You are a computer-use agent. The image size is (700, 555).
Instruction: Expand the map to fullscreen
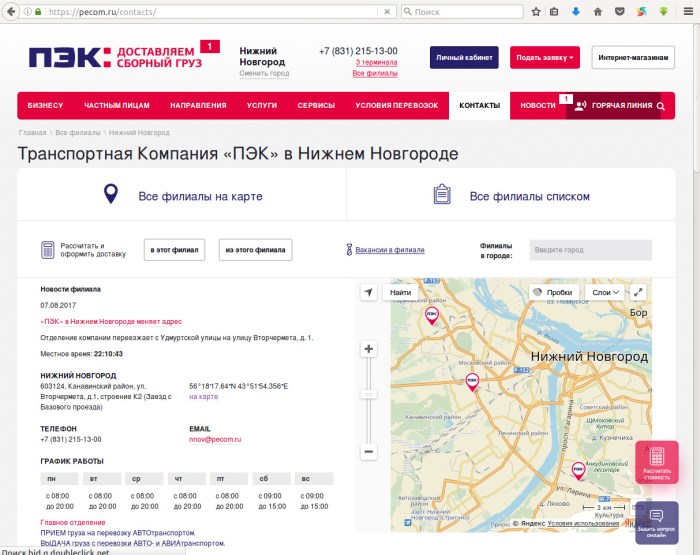pos(638,292)
